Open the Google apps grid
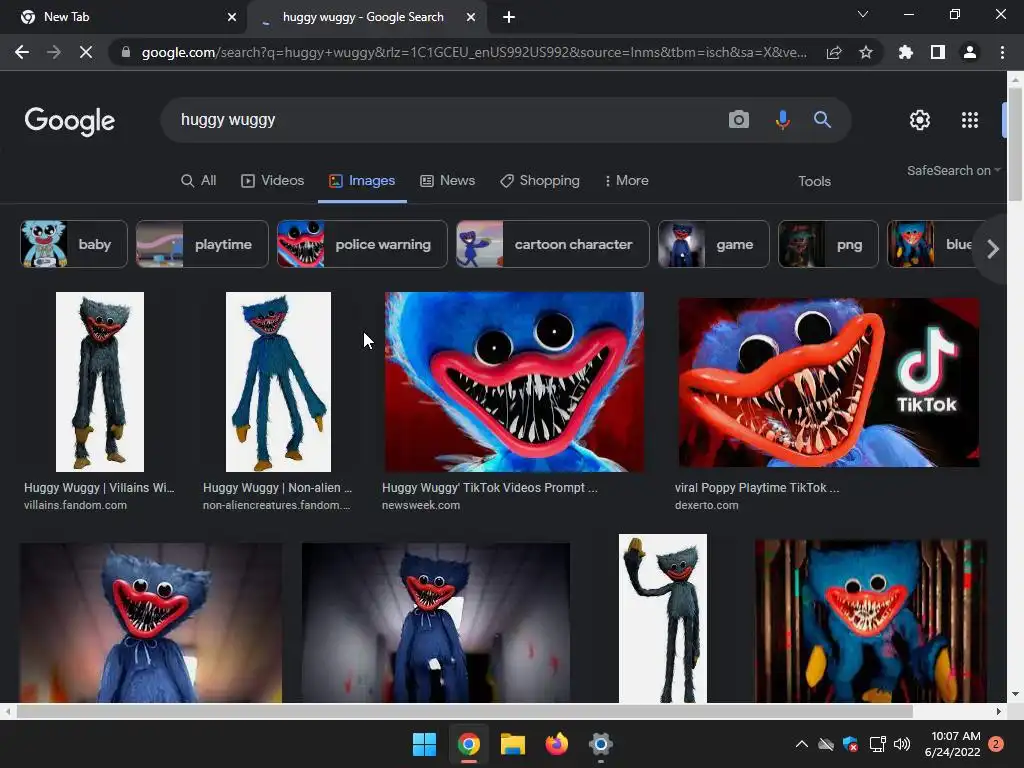 point(970,120)
